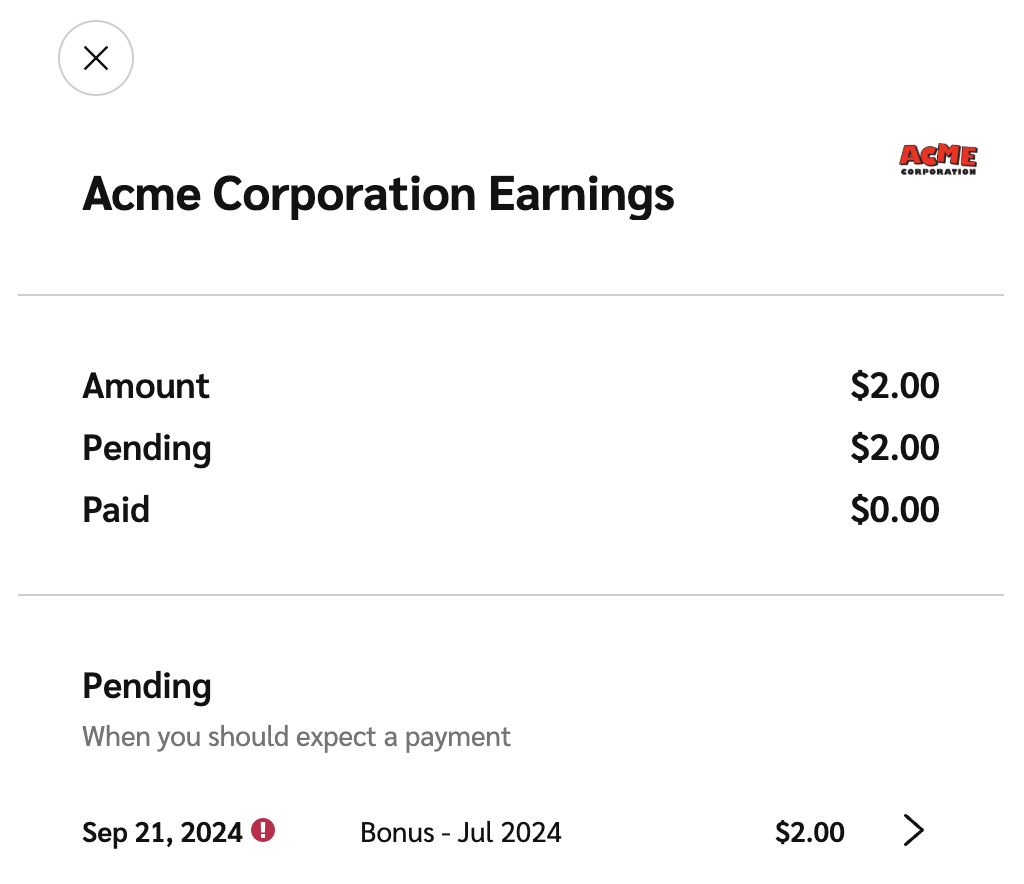Click the $2.00 value next to summary Pending
Image resolution: width=1024 pixels, height=884 pixels.
[x=894, y=448]
